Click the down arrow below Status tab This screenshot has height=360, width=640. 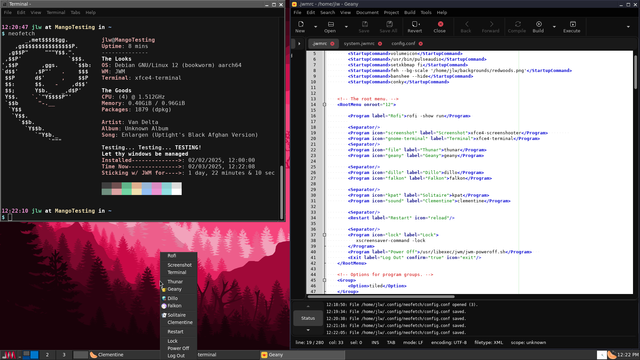click(308, 330)
